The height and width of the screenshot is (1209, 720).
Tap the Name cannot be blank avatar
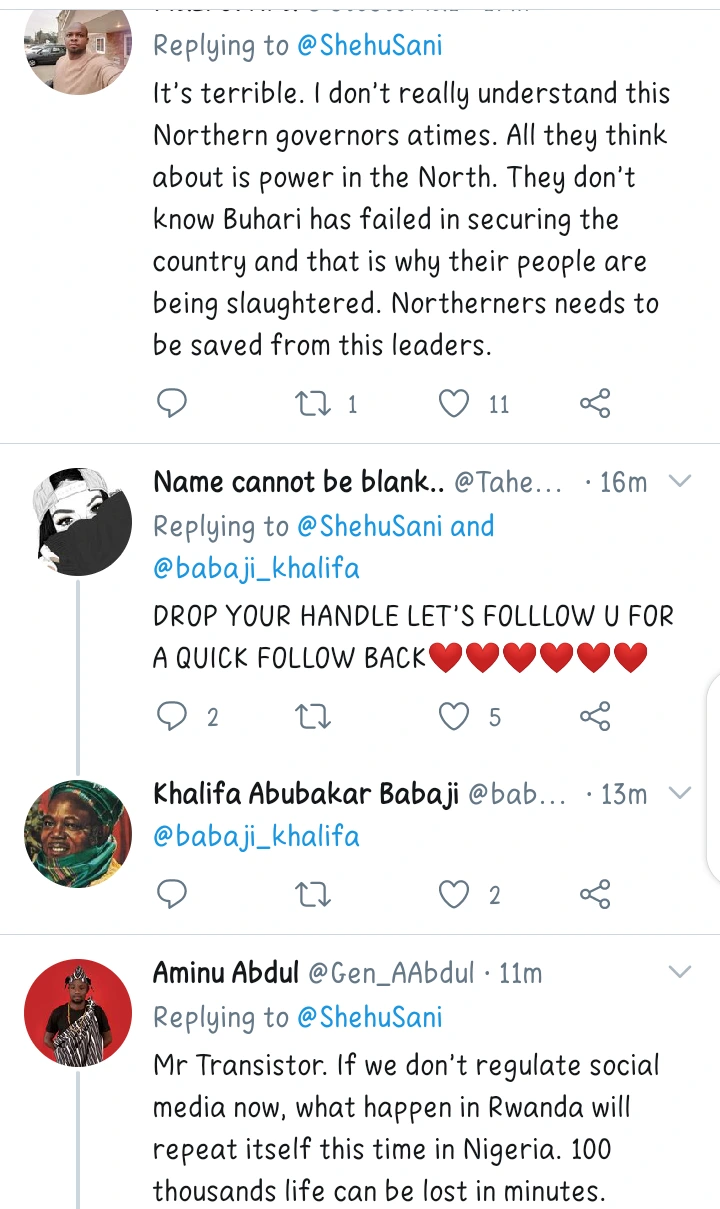[x=77, y=520]
